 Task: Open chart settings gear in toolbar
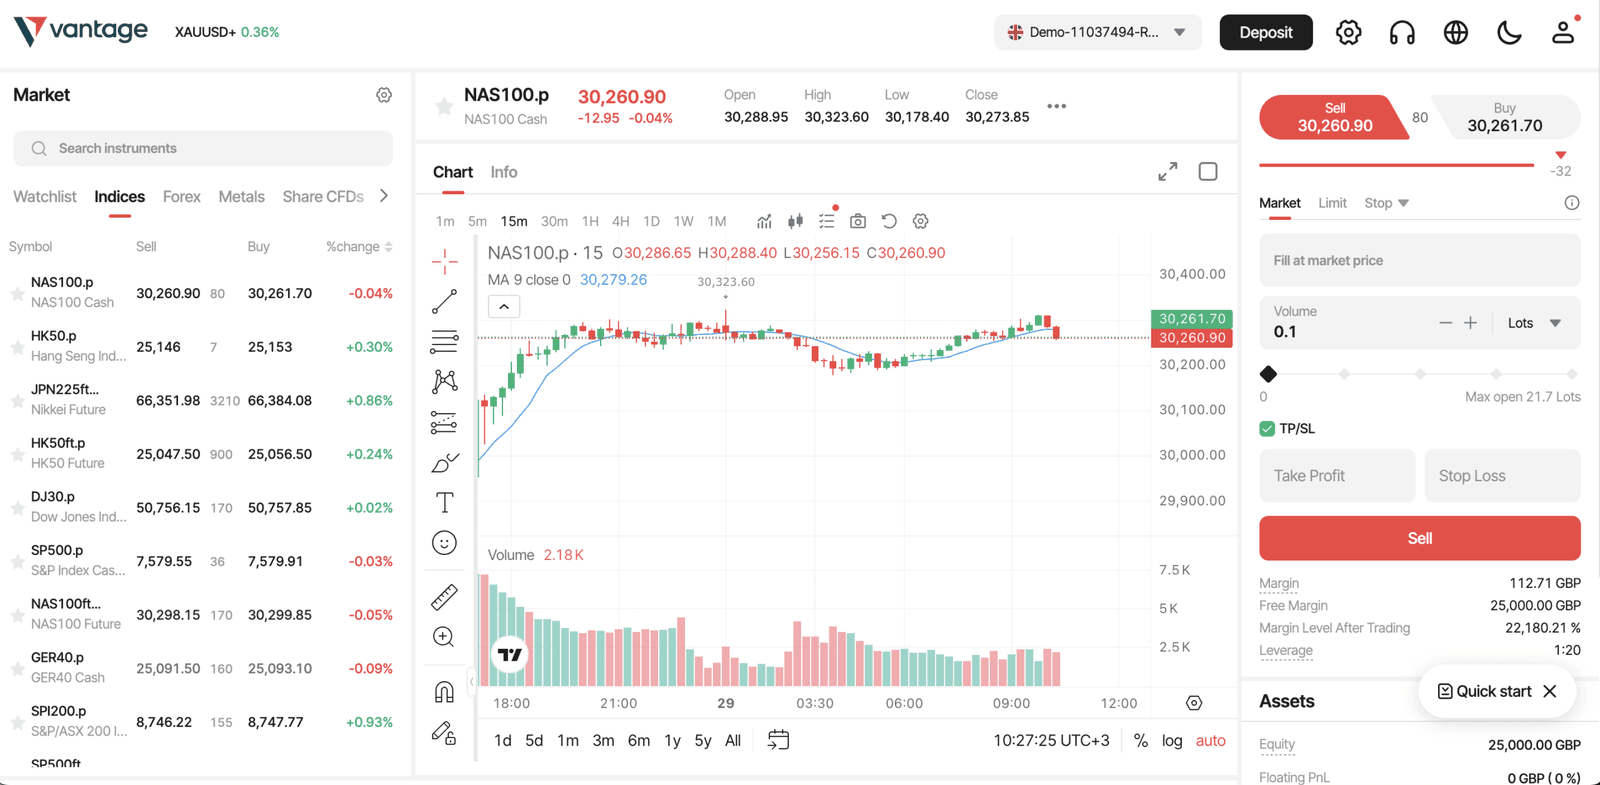[x=921, y=221]
